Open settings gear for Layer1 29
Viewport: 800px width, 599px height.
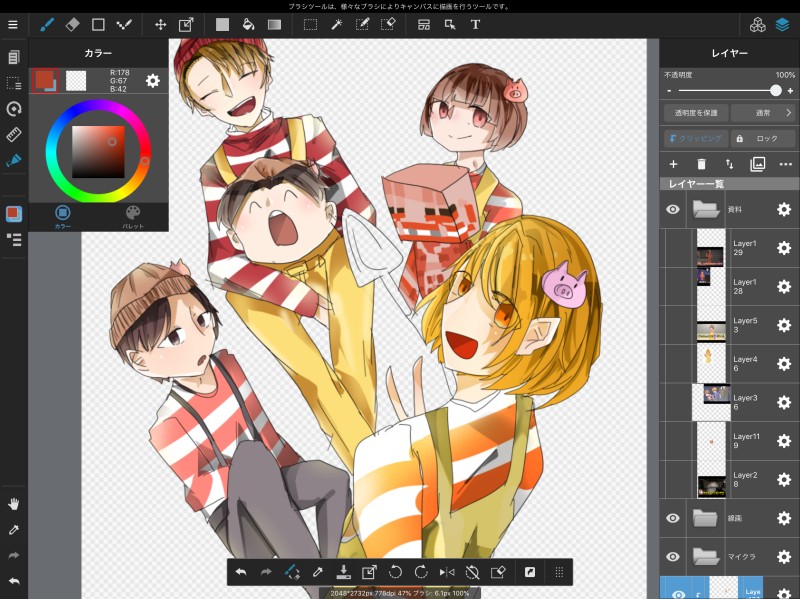pos(784,248)
